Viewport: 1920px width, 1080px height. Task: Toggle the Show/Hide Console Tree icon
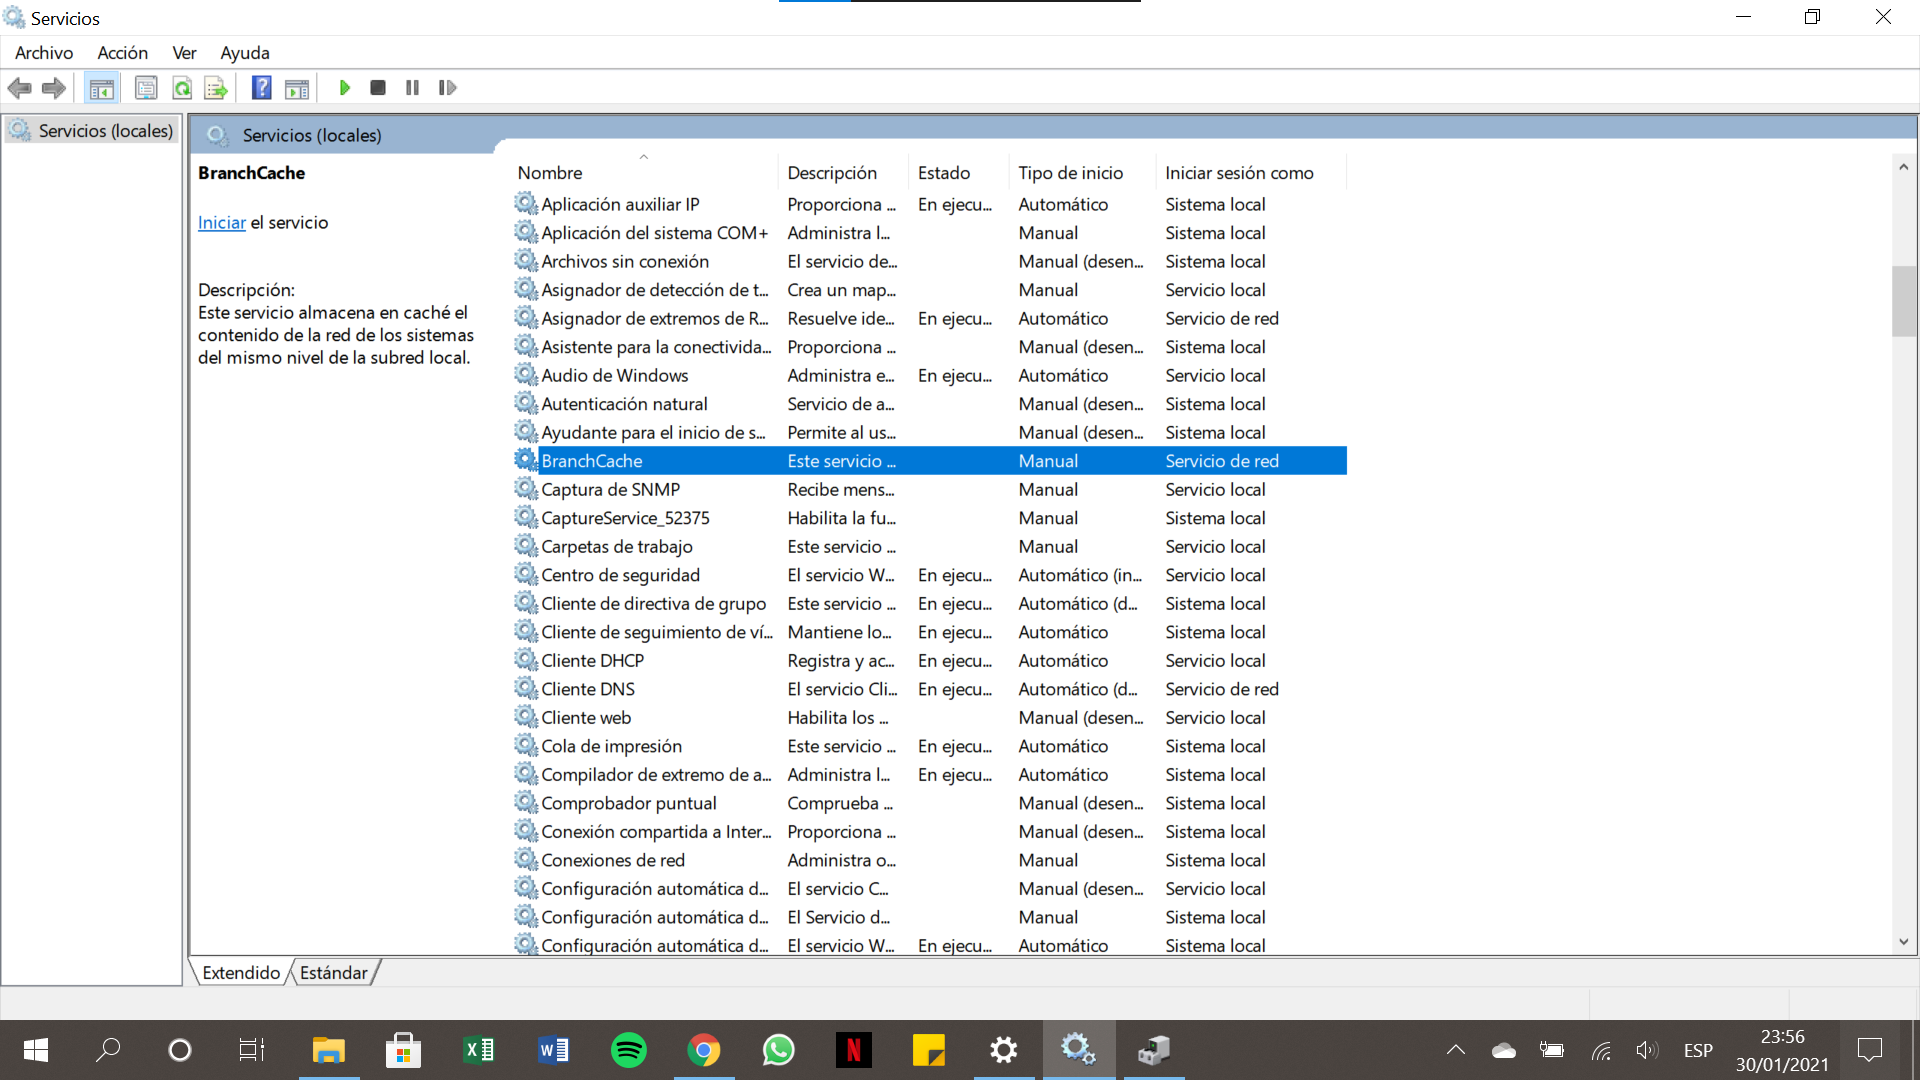101,88
